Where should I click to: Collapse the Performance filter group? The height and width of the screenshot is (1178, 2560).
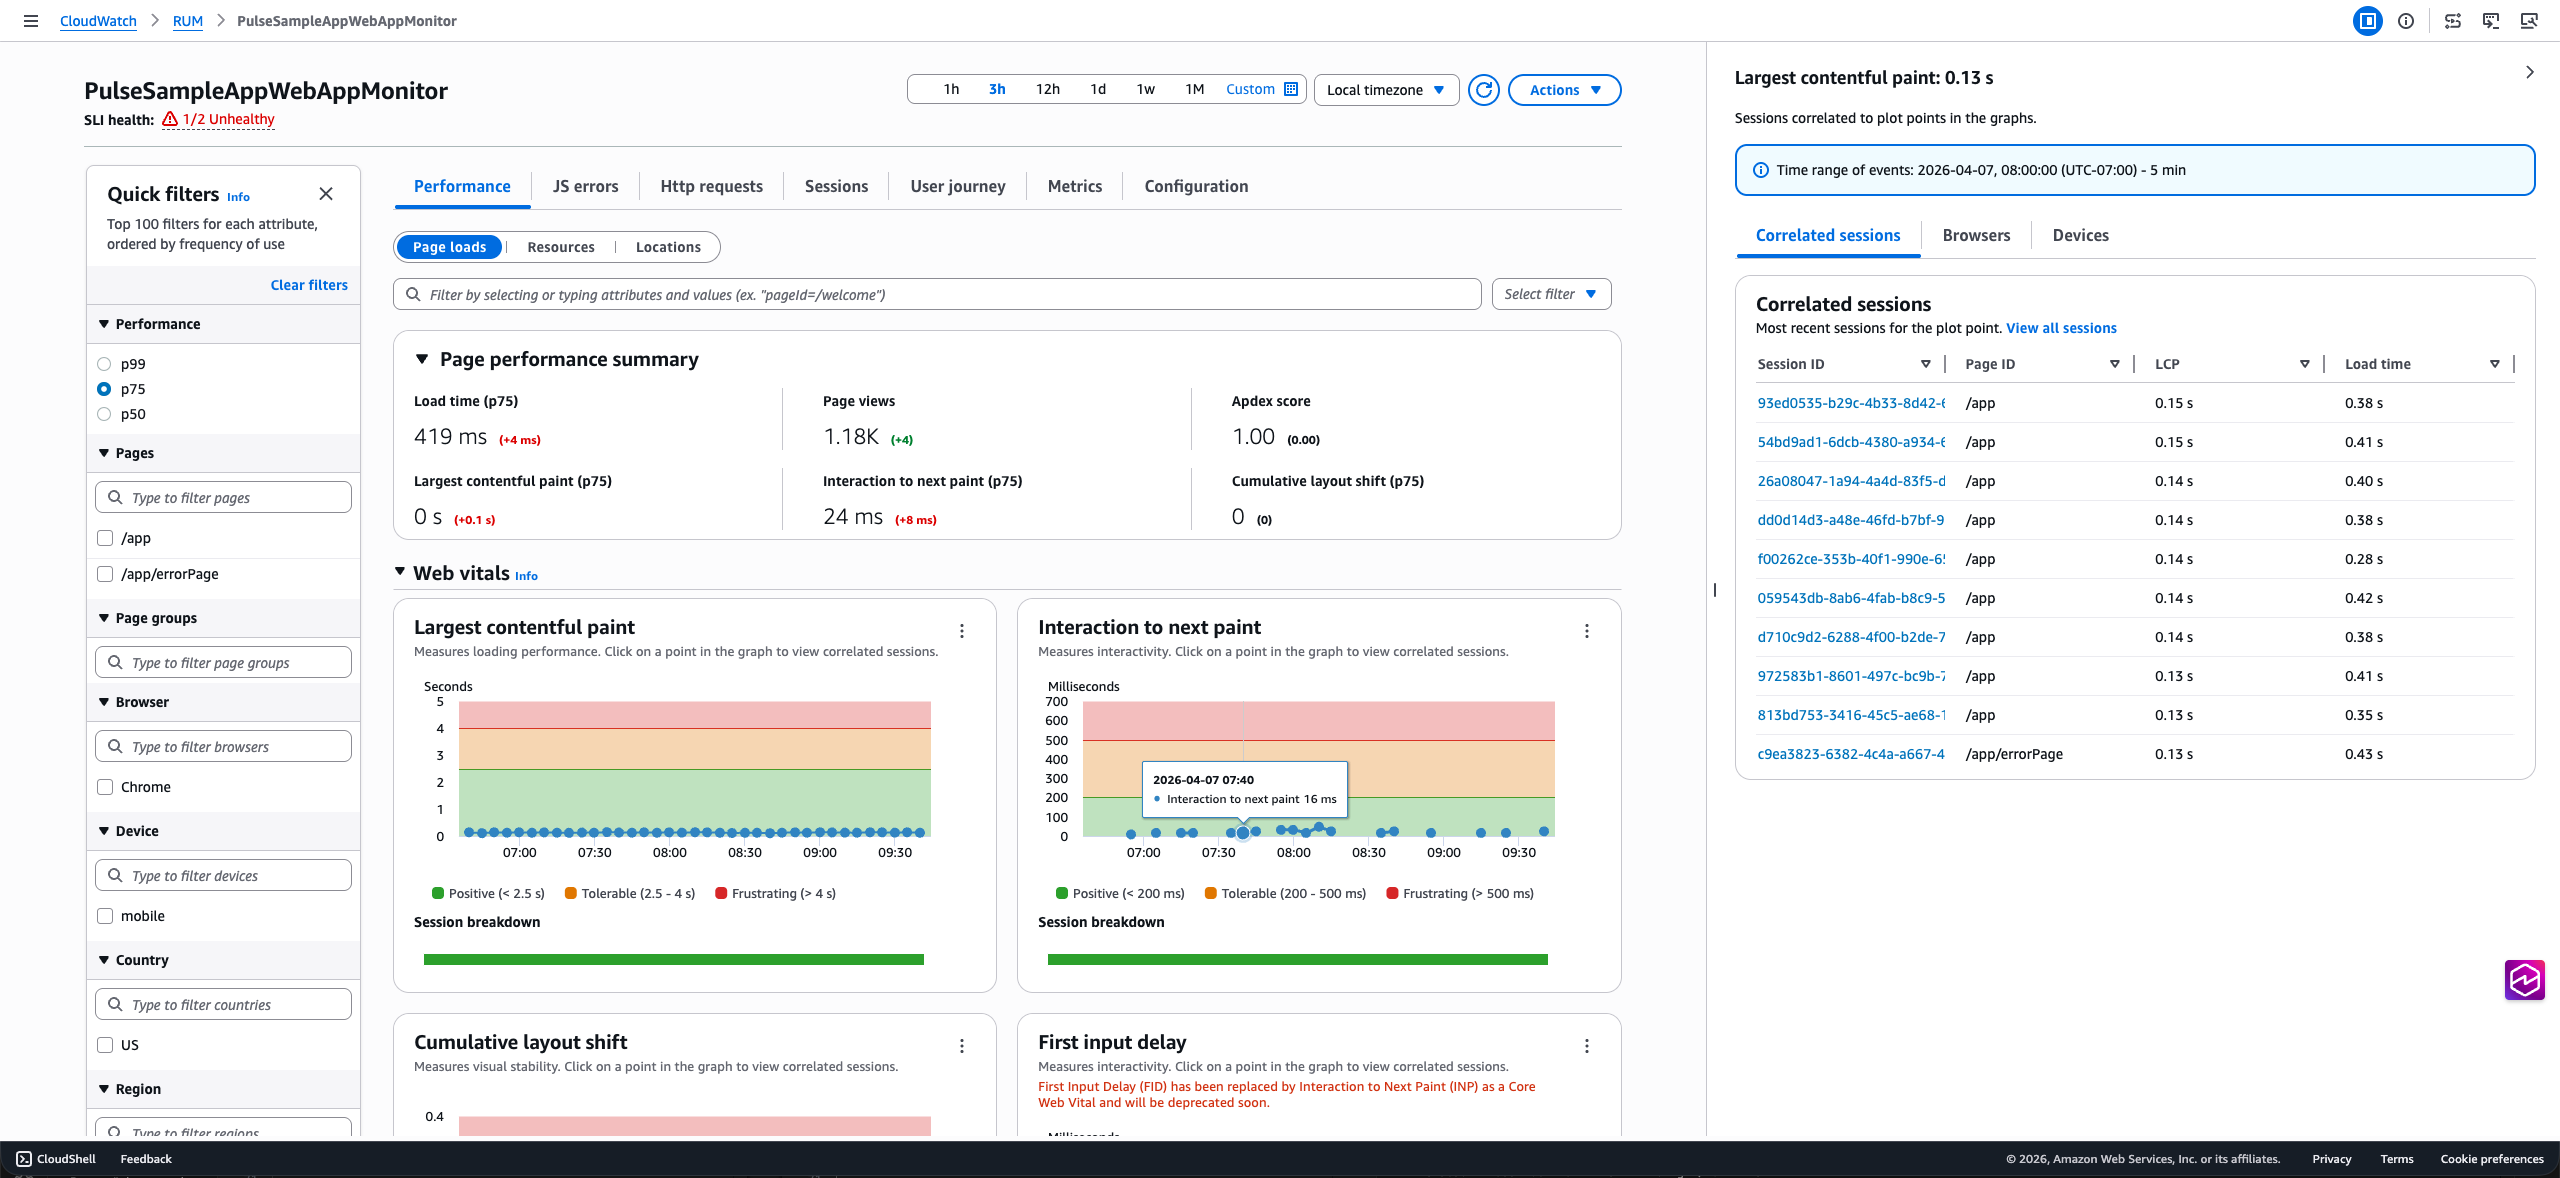(x=104, y=324)
